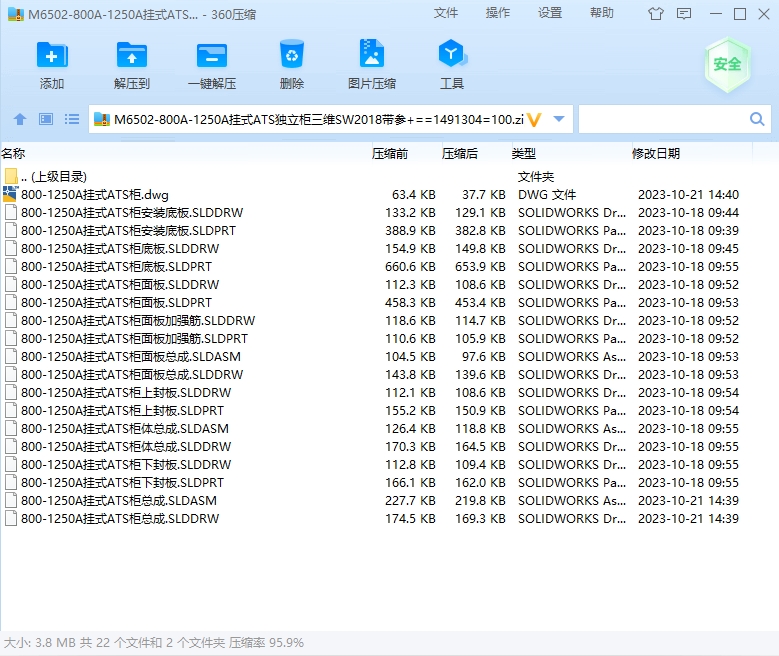This screenshot has height=656, width=779.
Task: Select 800-1250A挂式ATS柜上封板.SLDDRW
Action: click(126, 393)
